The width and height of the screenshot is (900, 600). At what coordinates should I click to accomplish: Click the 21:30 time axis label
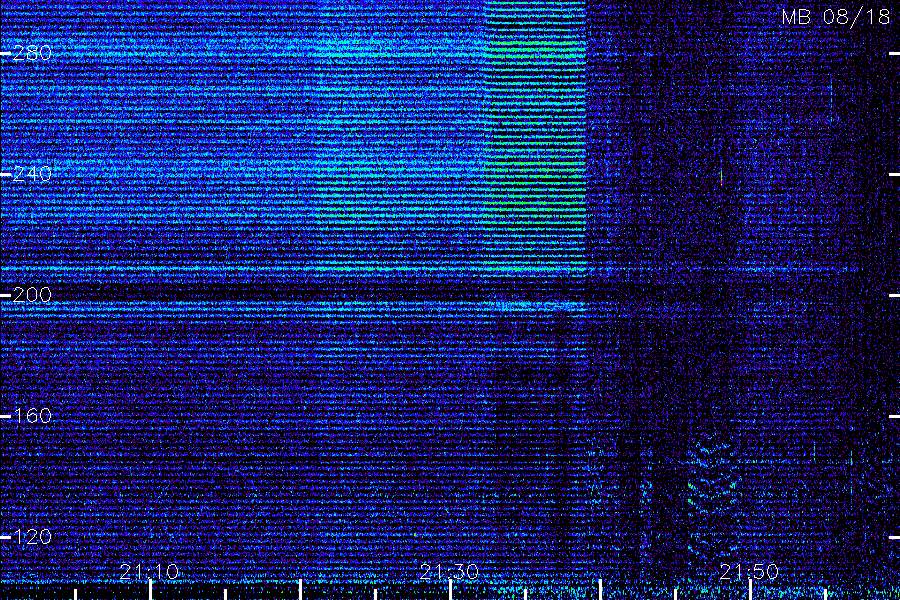point(449,572)
